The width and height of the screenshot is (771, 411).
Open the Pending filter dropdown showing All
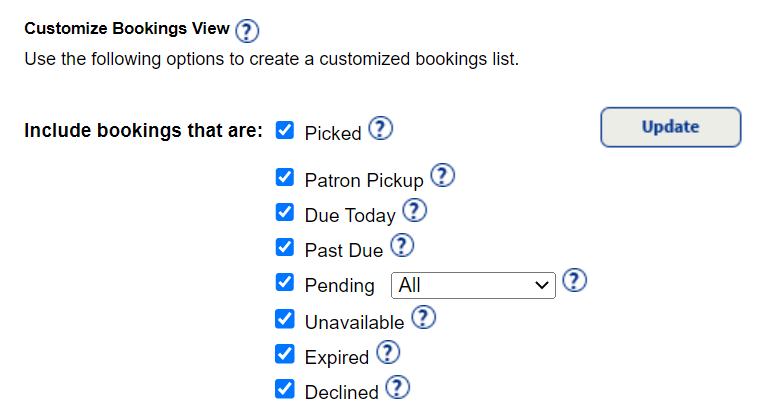pos(474,285)
